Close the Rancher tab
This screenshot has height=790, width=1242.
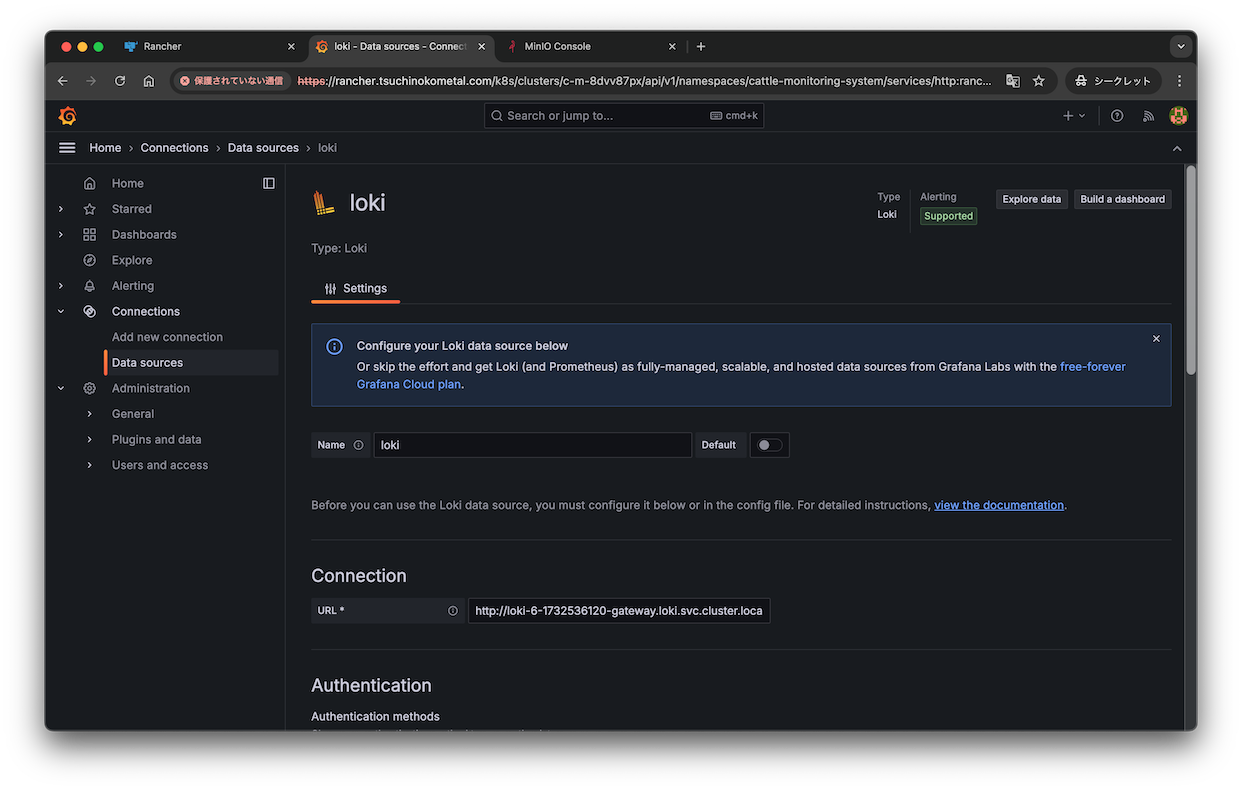pos(291,46)
